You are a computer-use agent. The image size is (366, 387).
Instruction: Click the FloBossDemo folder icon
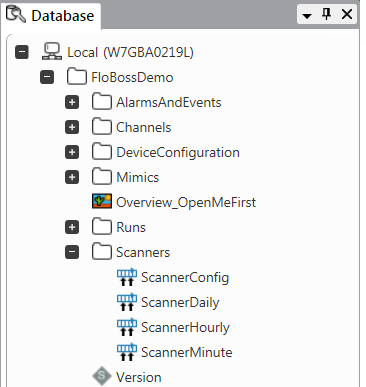[77, 77]
